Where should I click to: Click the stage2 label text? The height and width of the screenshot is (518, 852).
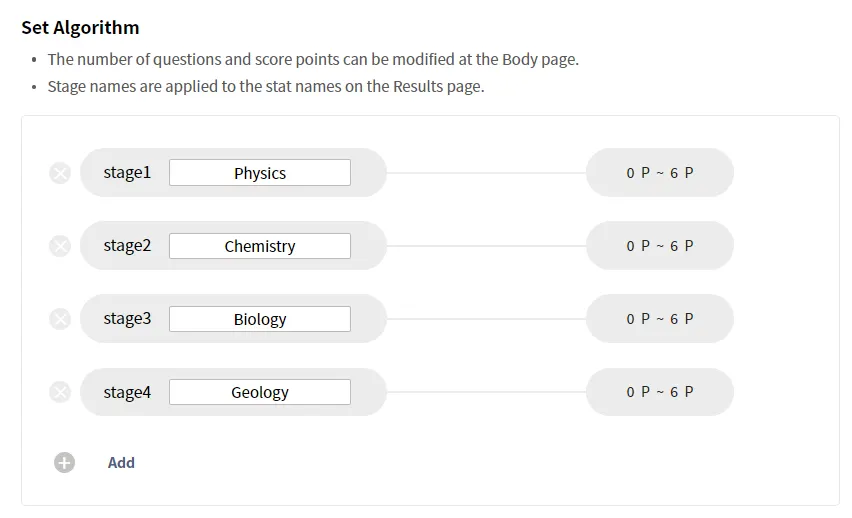(x=127, y=246)
